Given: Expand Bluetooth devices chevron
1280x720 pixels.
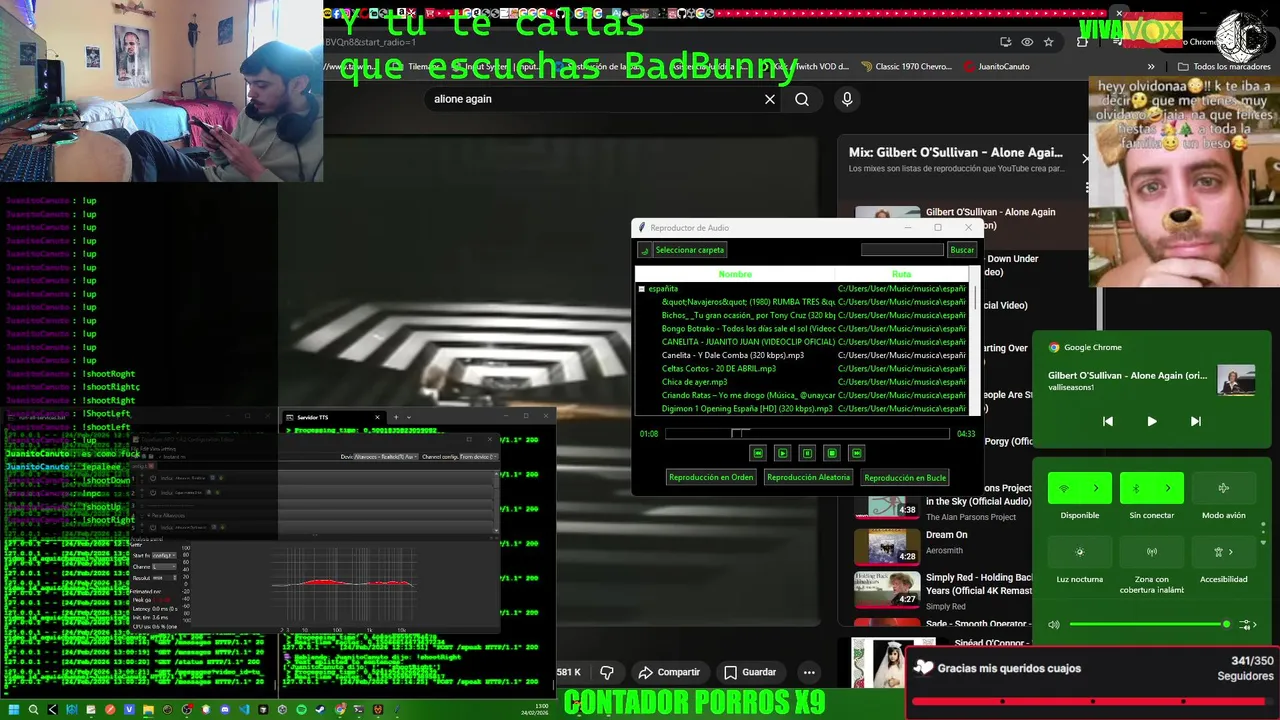Looking at the screenshot, I should (x=1168, y=488).
